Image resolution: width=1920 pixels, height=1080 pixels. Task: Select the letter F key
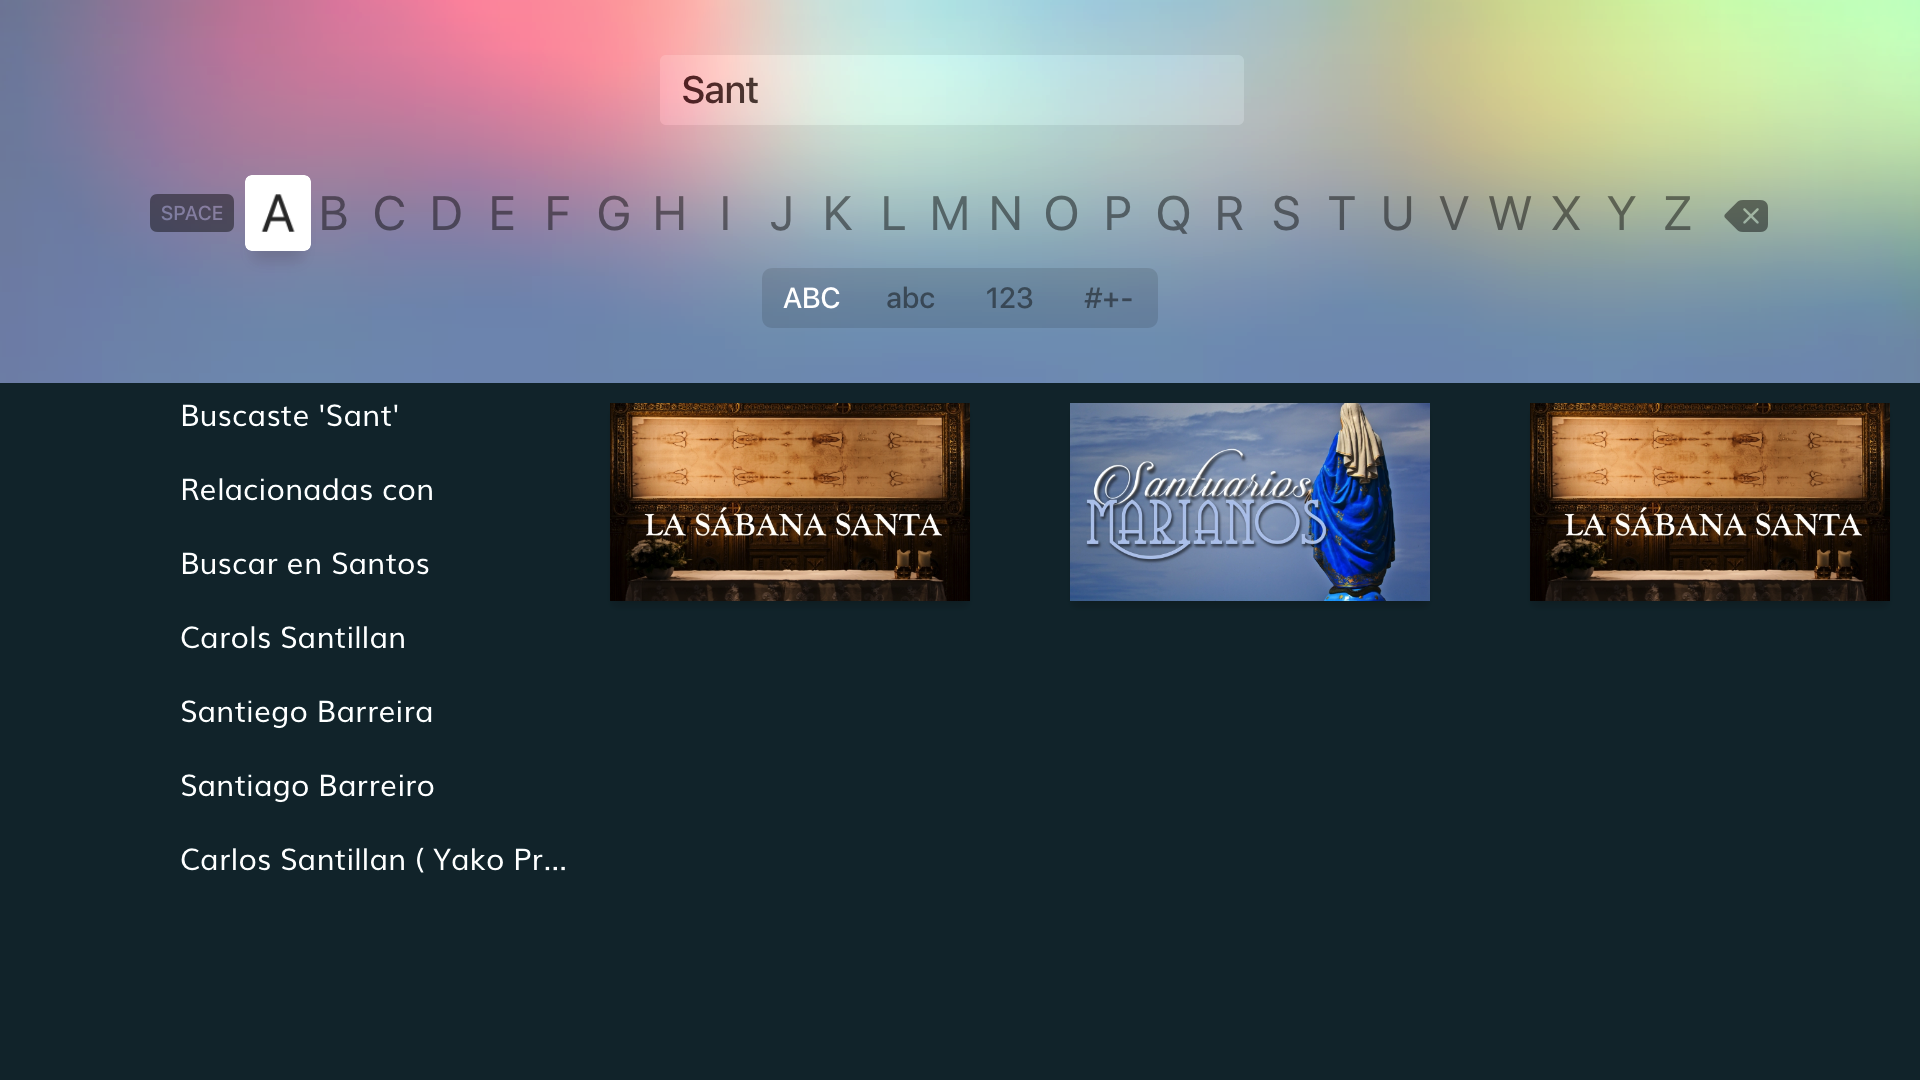point(558,213)
